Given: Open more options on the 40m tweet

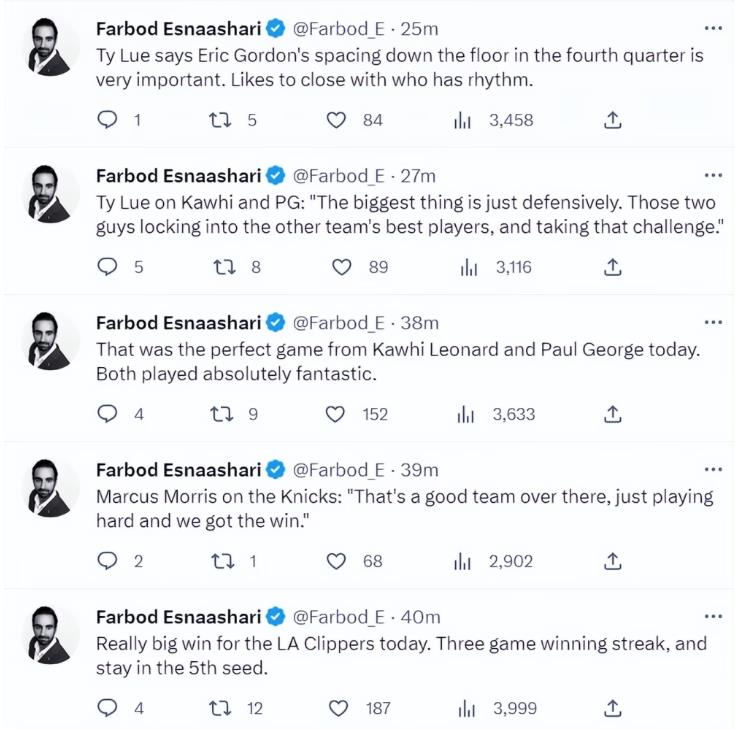Looking at the screenshot, I should point(713,616).
